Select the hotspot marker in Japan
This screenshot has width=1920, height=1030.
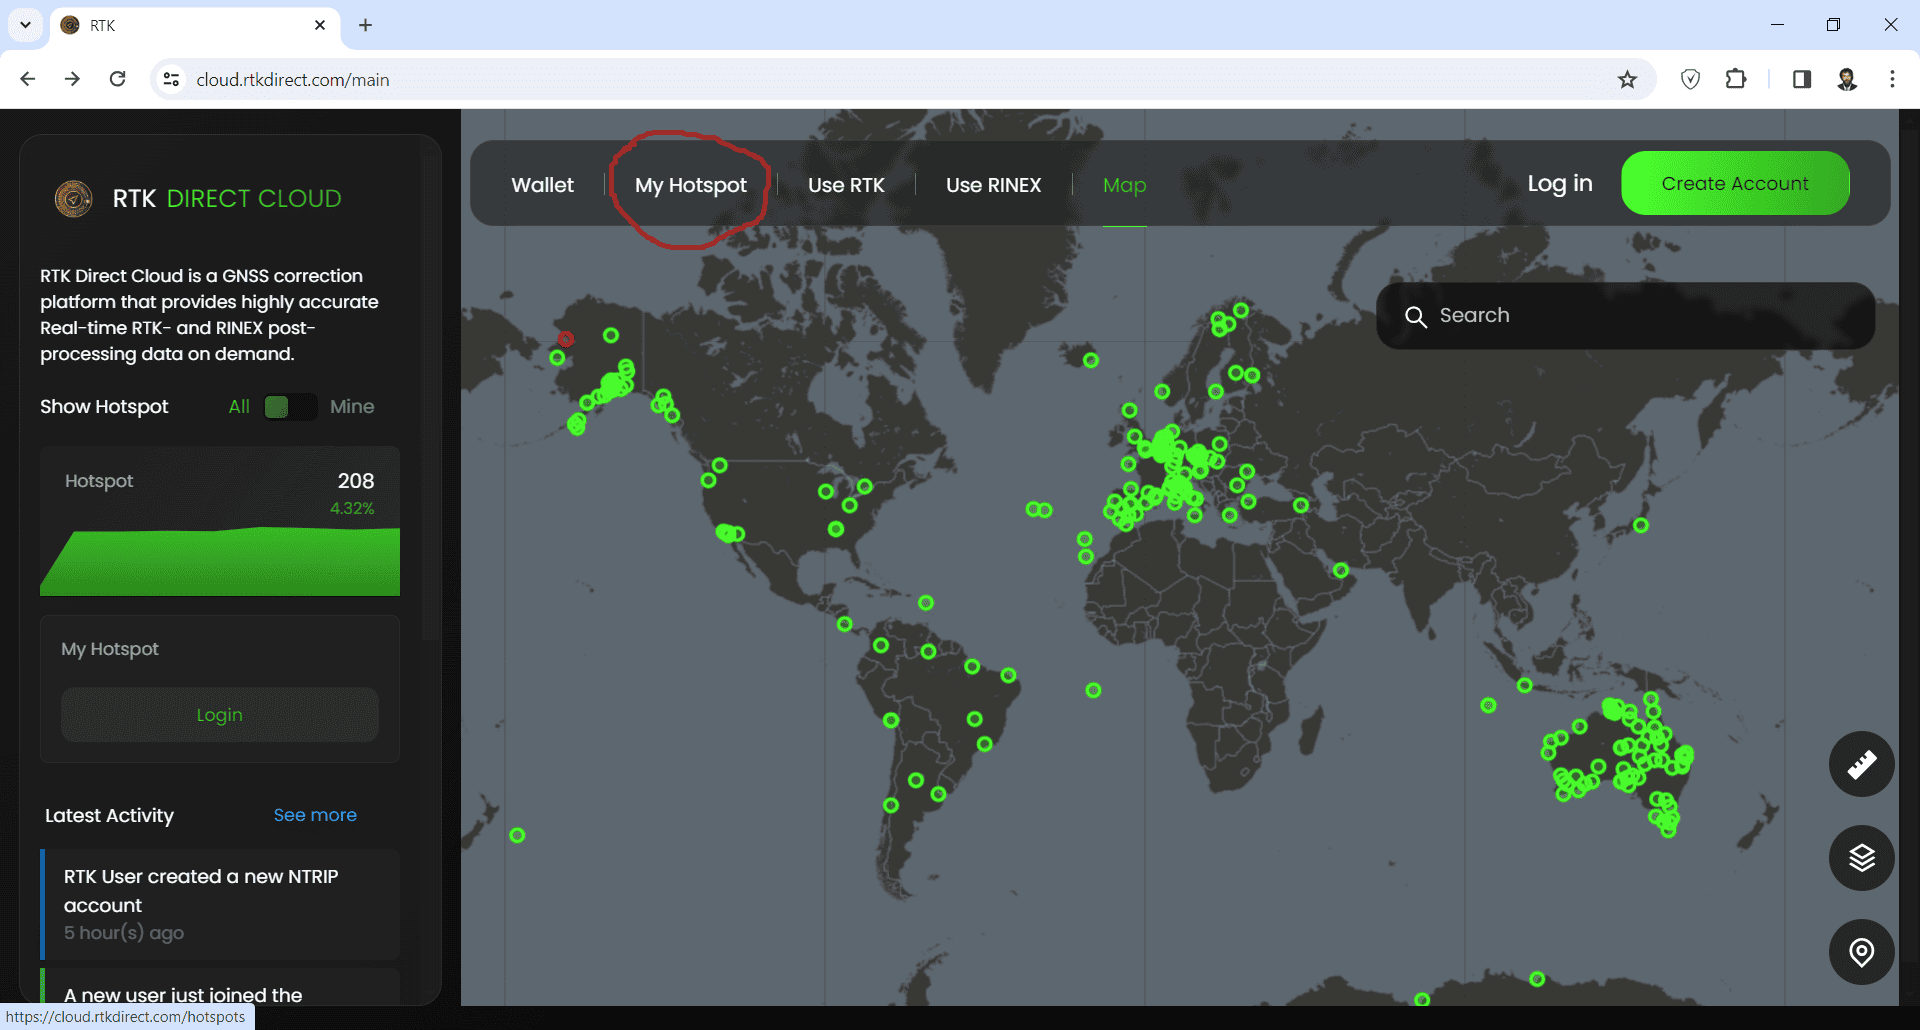1641,525
